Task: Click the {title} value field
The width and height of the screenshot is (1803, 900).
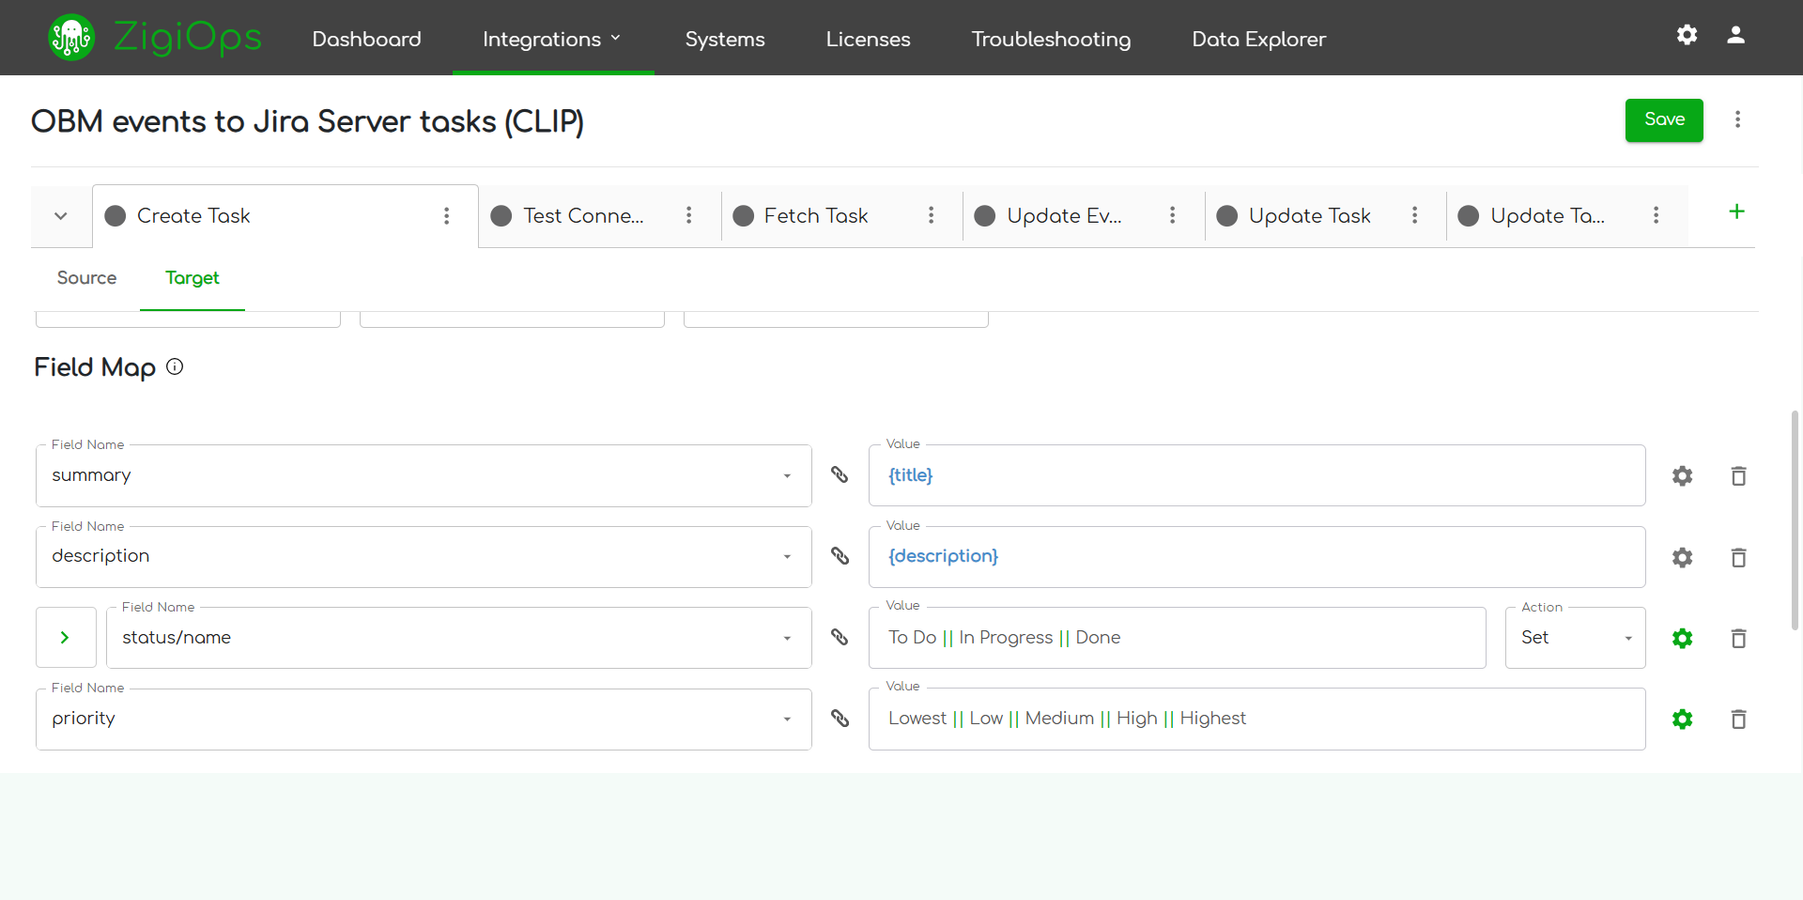Action: [1257, 475]
